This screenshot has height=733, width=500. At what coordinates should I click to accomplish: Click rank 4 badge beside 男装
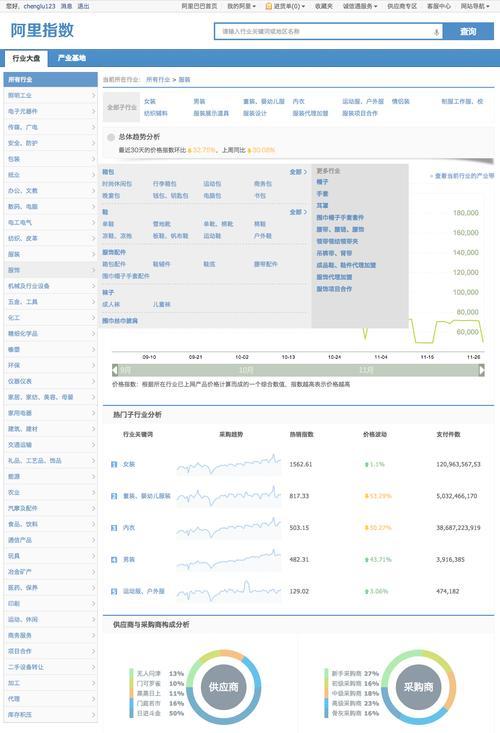click(x=114, y=559)
